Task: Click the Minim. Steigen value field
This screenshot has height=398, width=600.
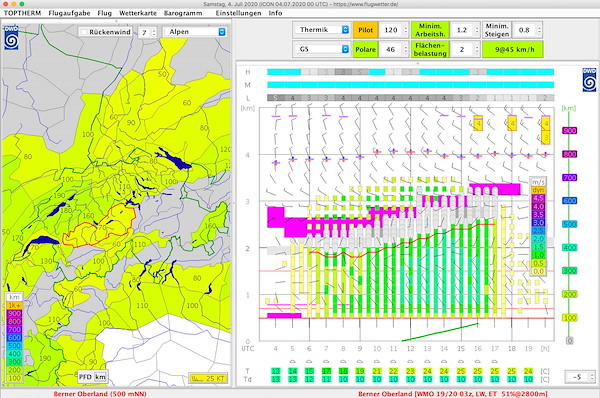Action: click(x=527, y=30)
